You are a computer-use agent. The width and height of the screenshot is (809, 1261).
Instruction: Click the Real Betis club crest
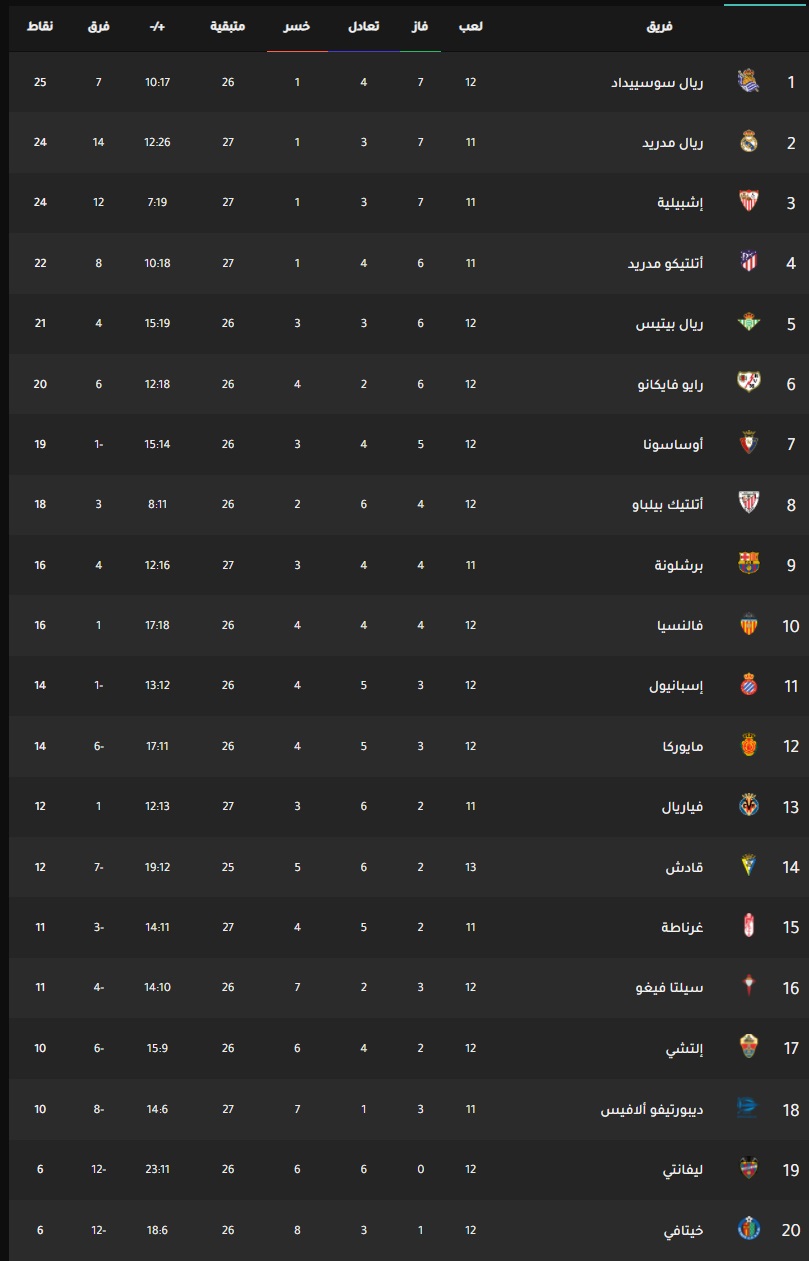748,323
